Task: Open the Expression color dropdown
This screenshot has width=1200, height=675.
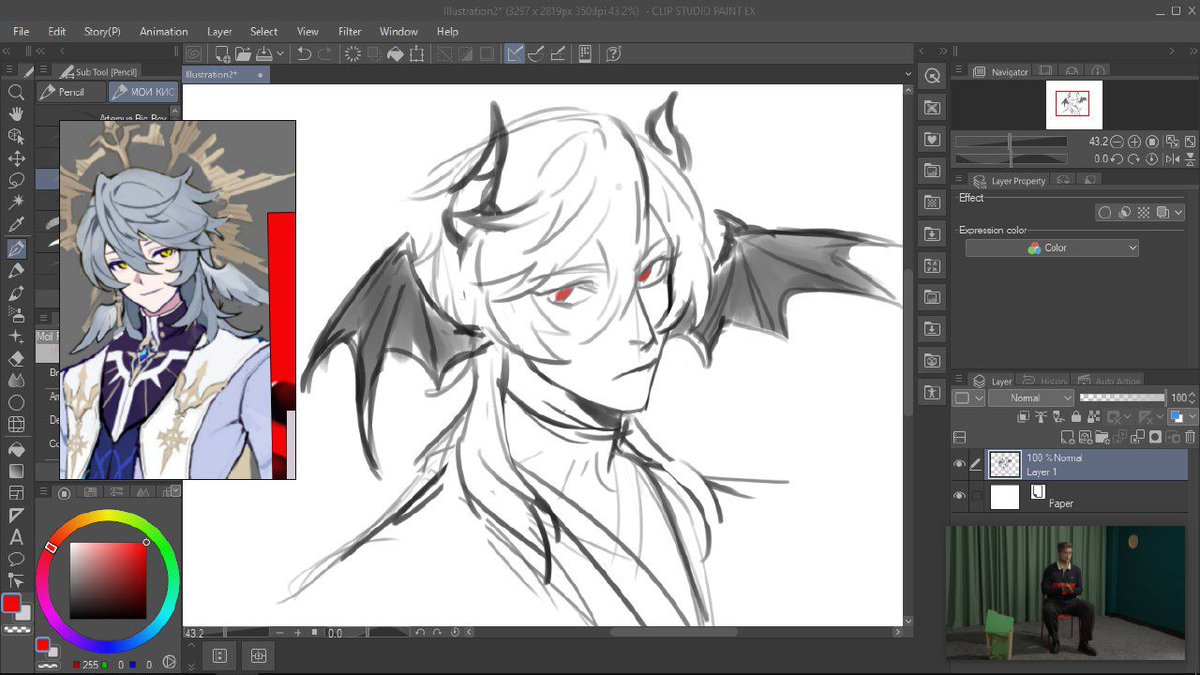Action: 1052,248
